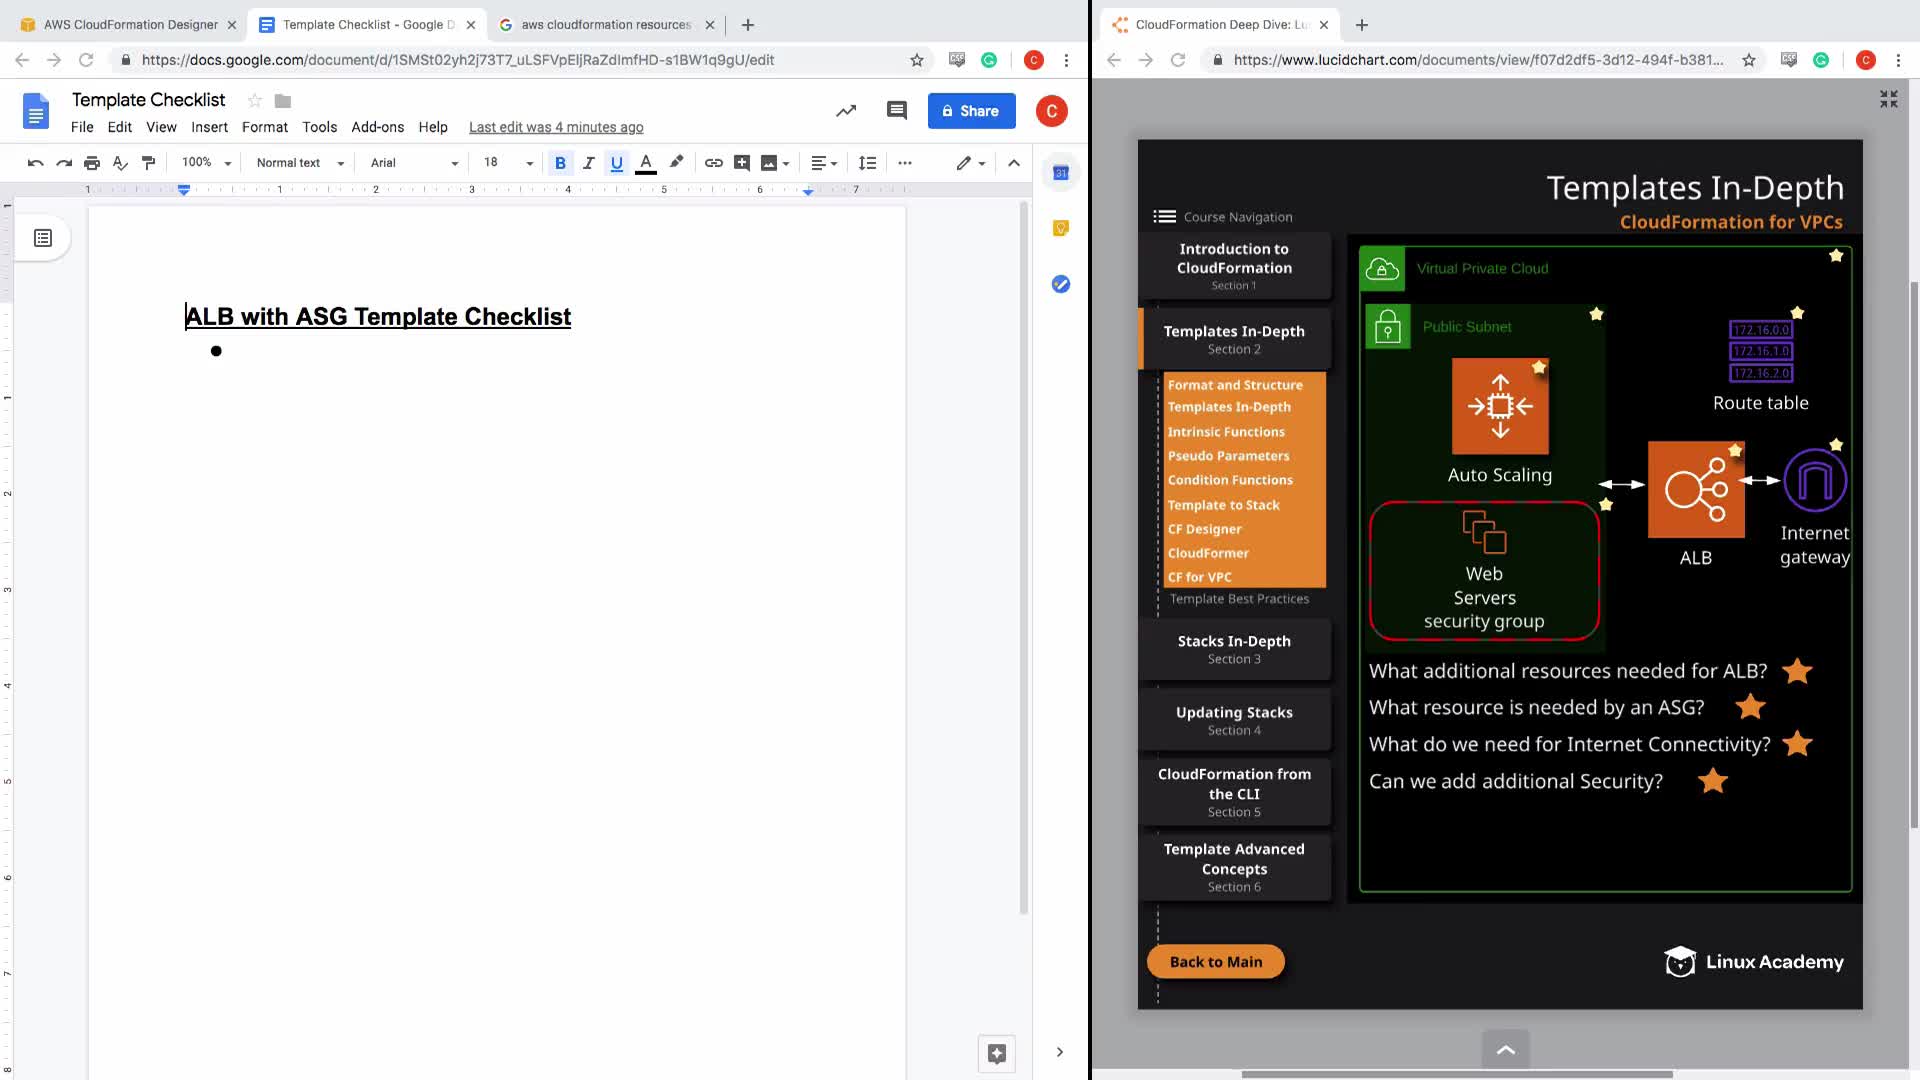Image resolution: width=1920 pixels, height=1080 pixels.
Task: Switch to AWS CloudFormation Designer tab
Action: (x=130, y=24)
